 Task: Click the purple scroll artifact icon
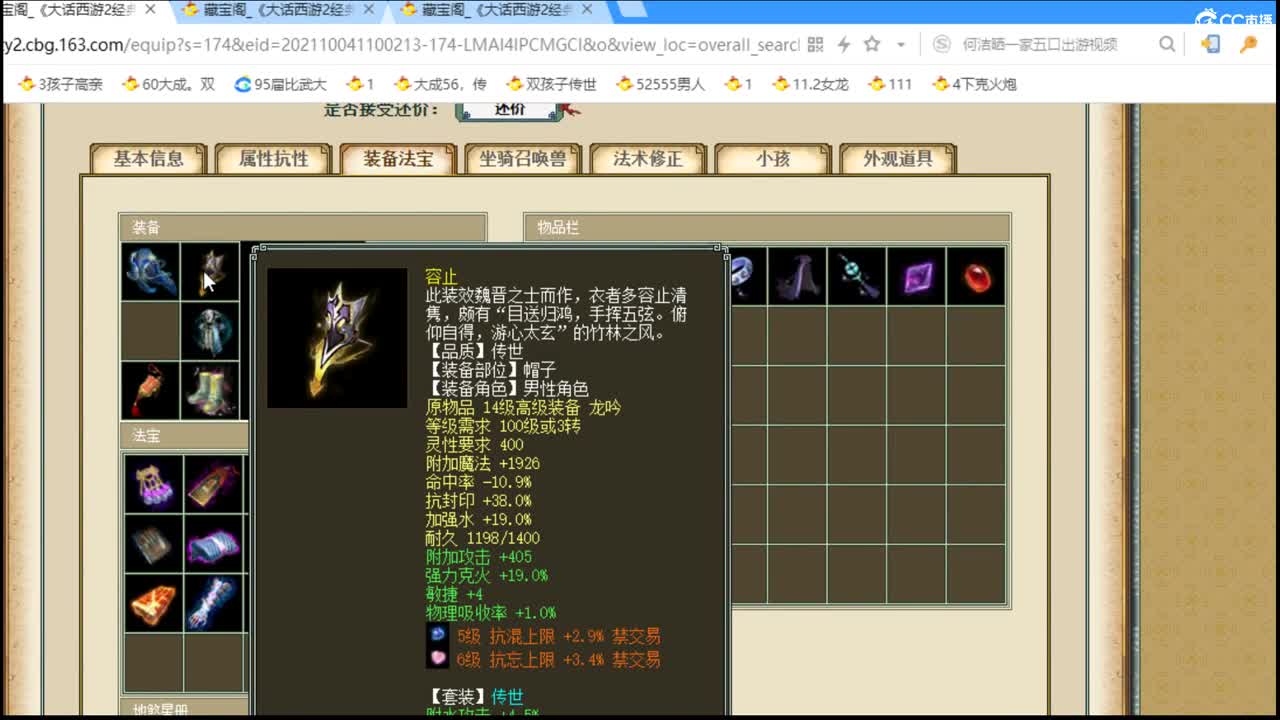coord(214,543)
